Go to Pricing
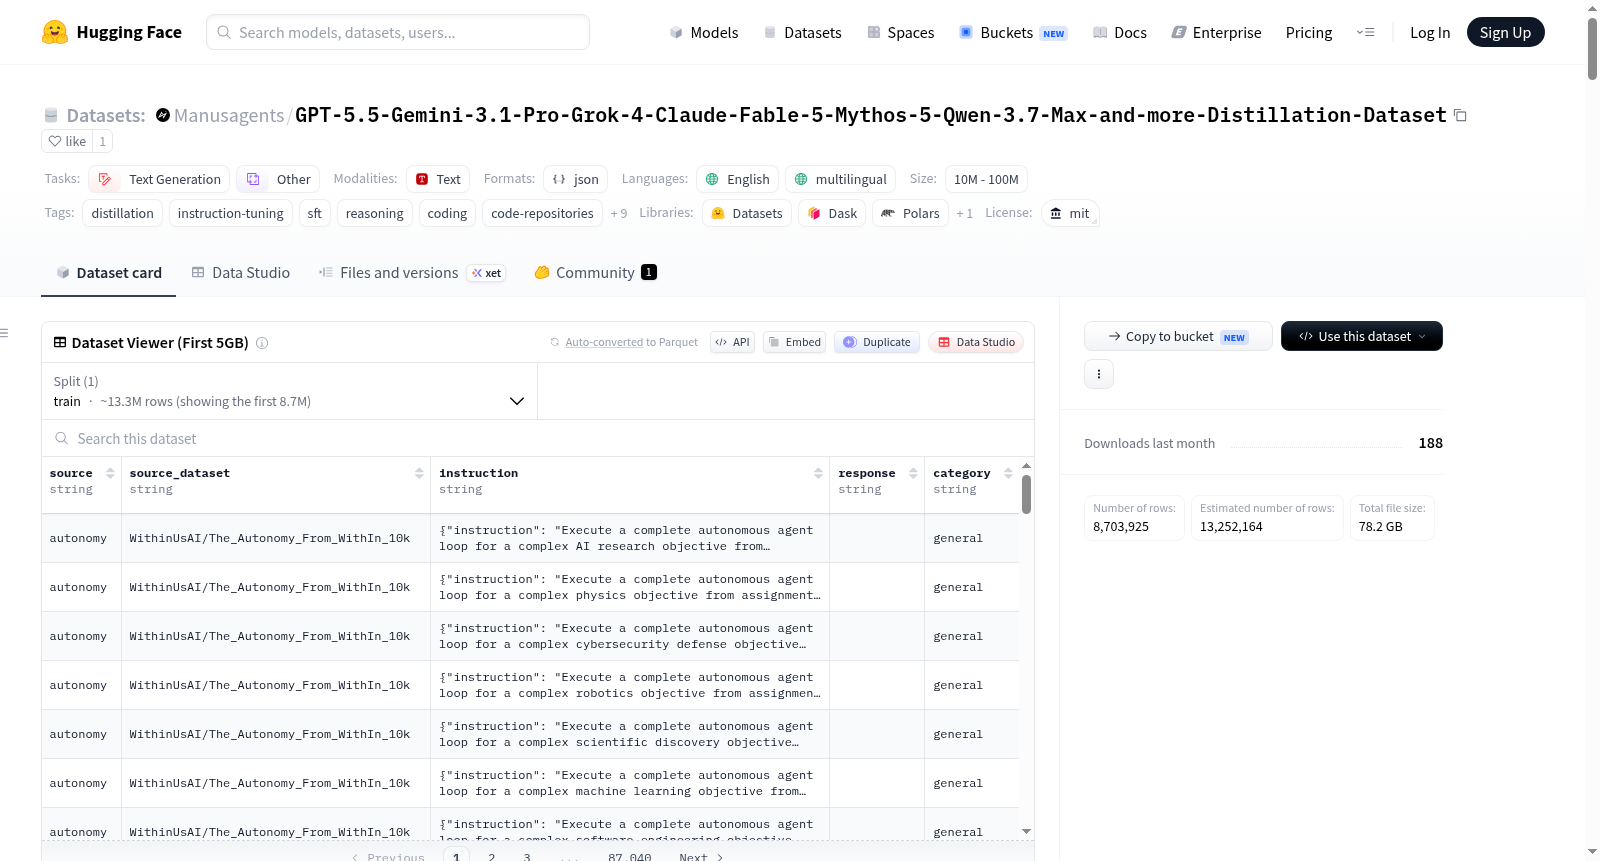Screen dimensions: 1600x861 pyautogui.click(x=1309, y=32)
